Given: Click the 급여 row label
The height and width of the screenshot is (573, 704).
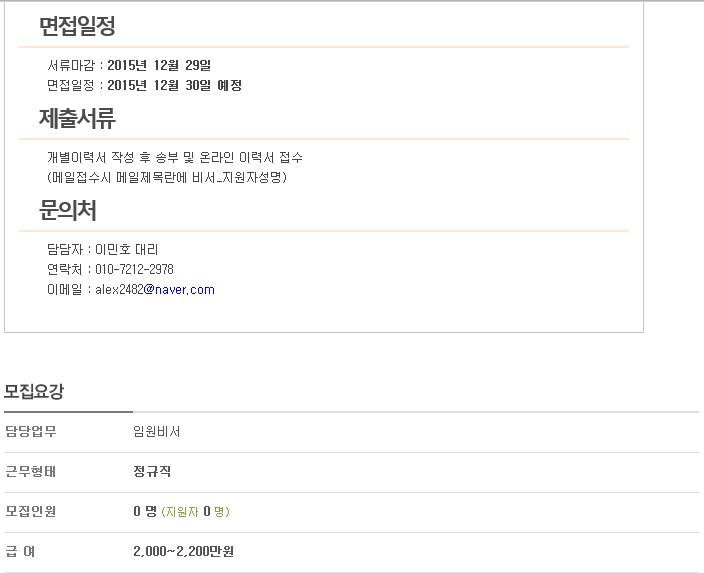Looking at the screenshot, I should [20, 551].
